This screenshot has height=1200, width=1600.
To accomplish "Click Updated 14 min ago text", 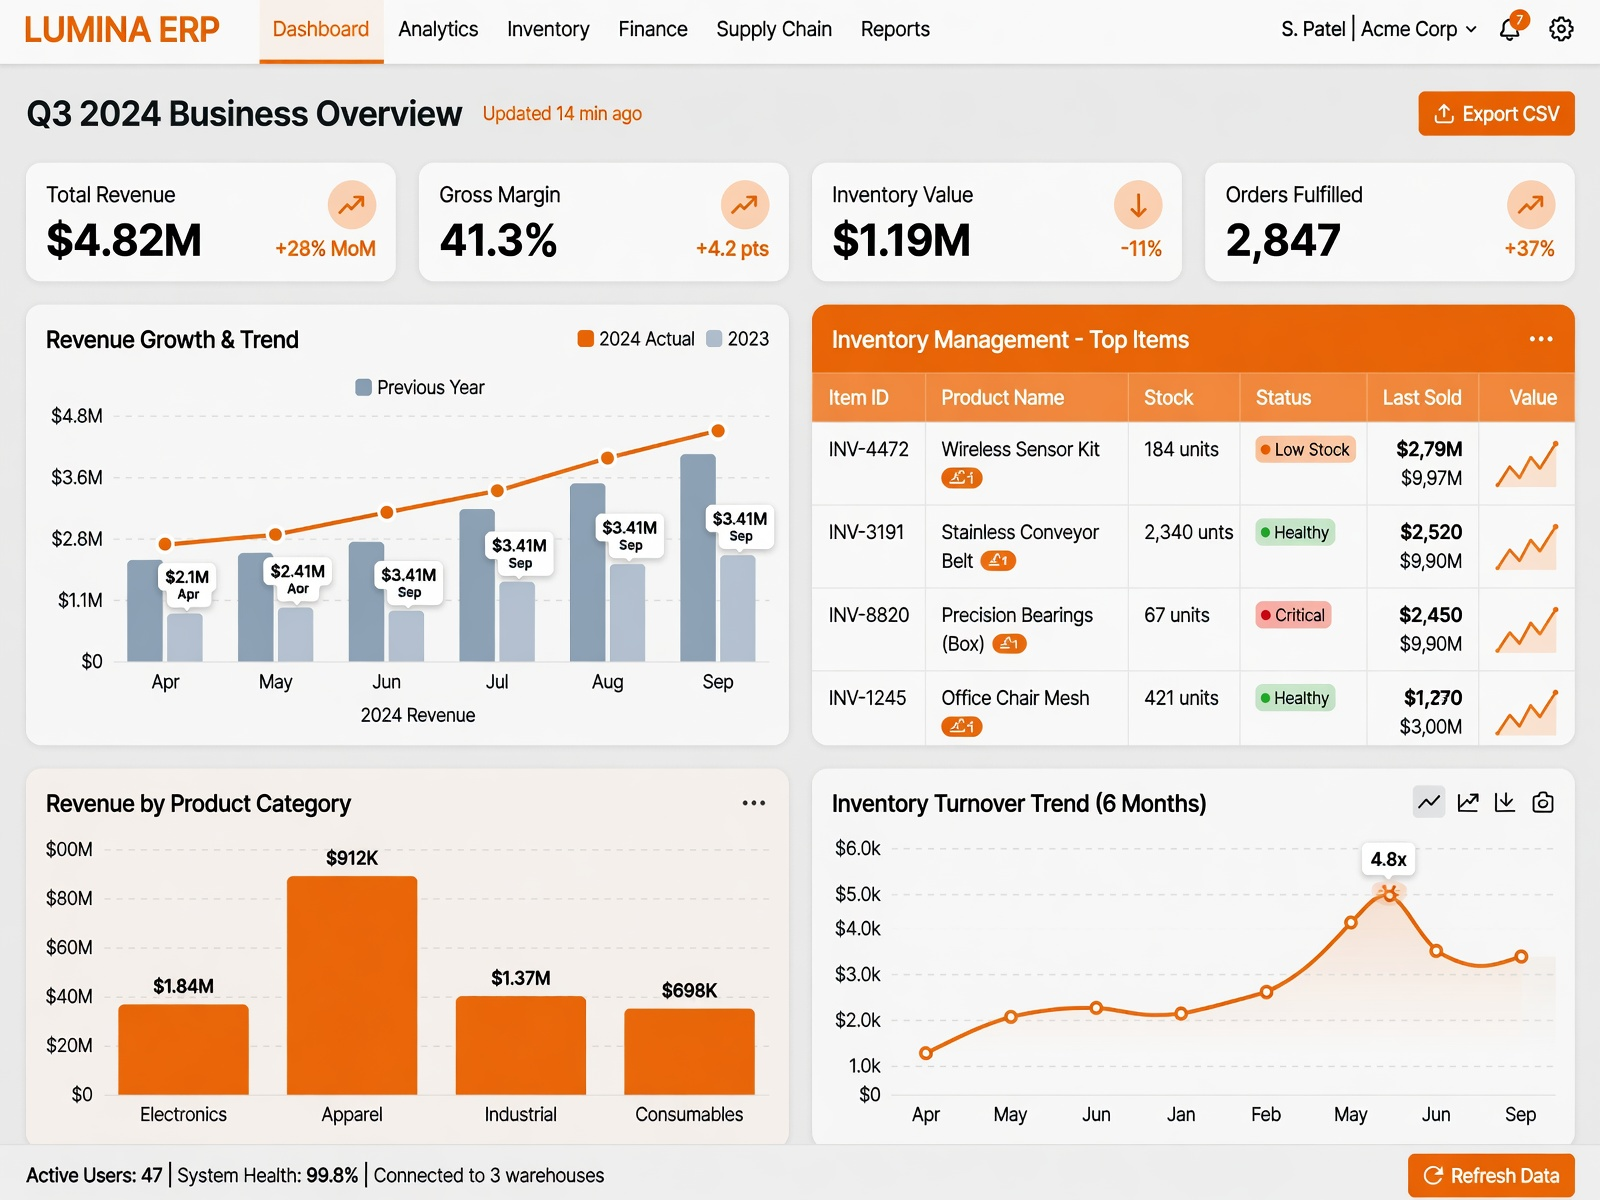I will click(x=562, y=113).
